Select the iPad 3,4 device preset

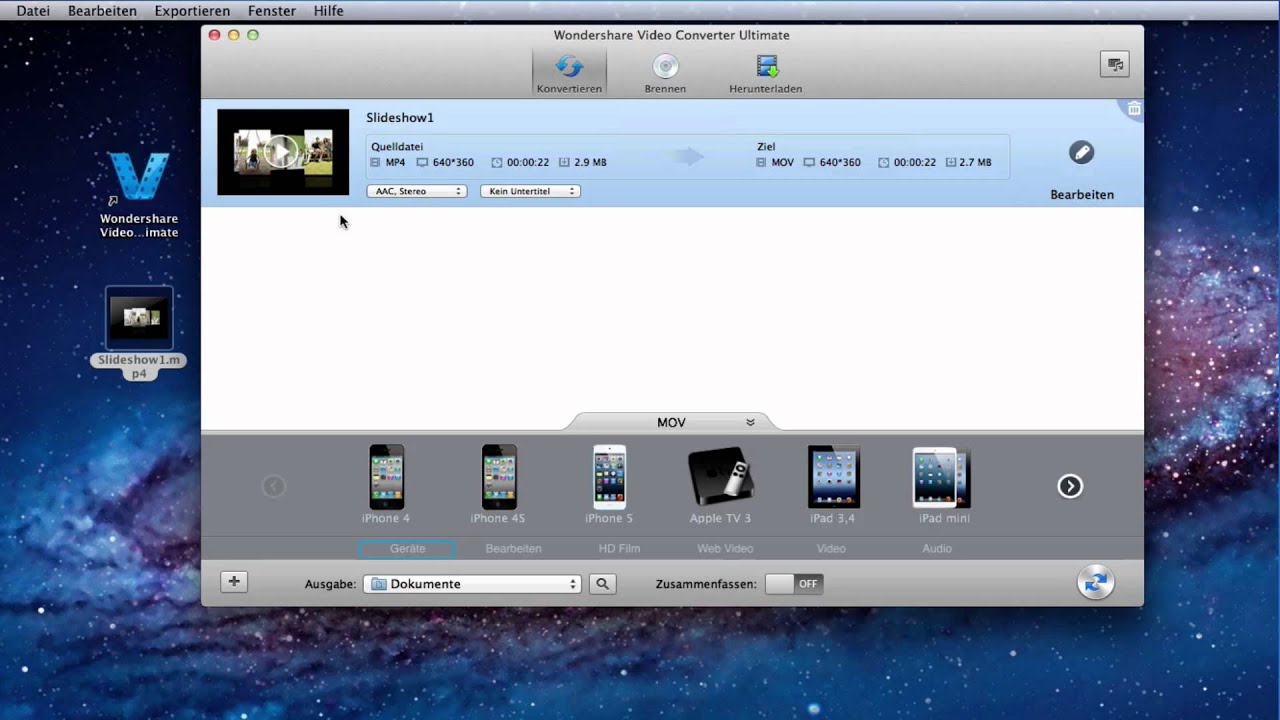tap(833, 485)
